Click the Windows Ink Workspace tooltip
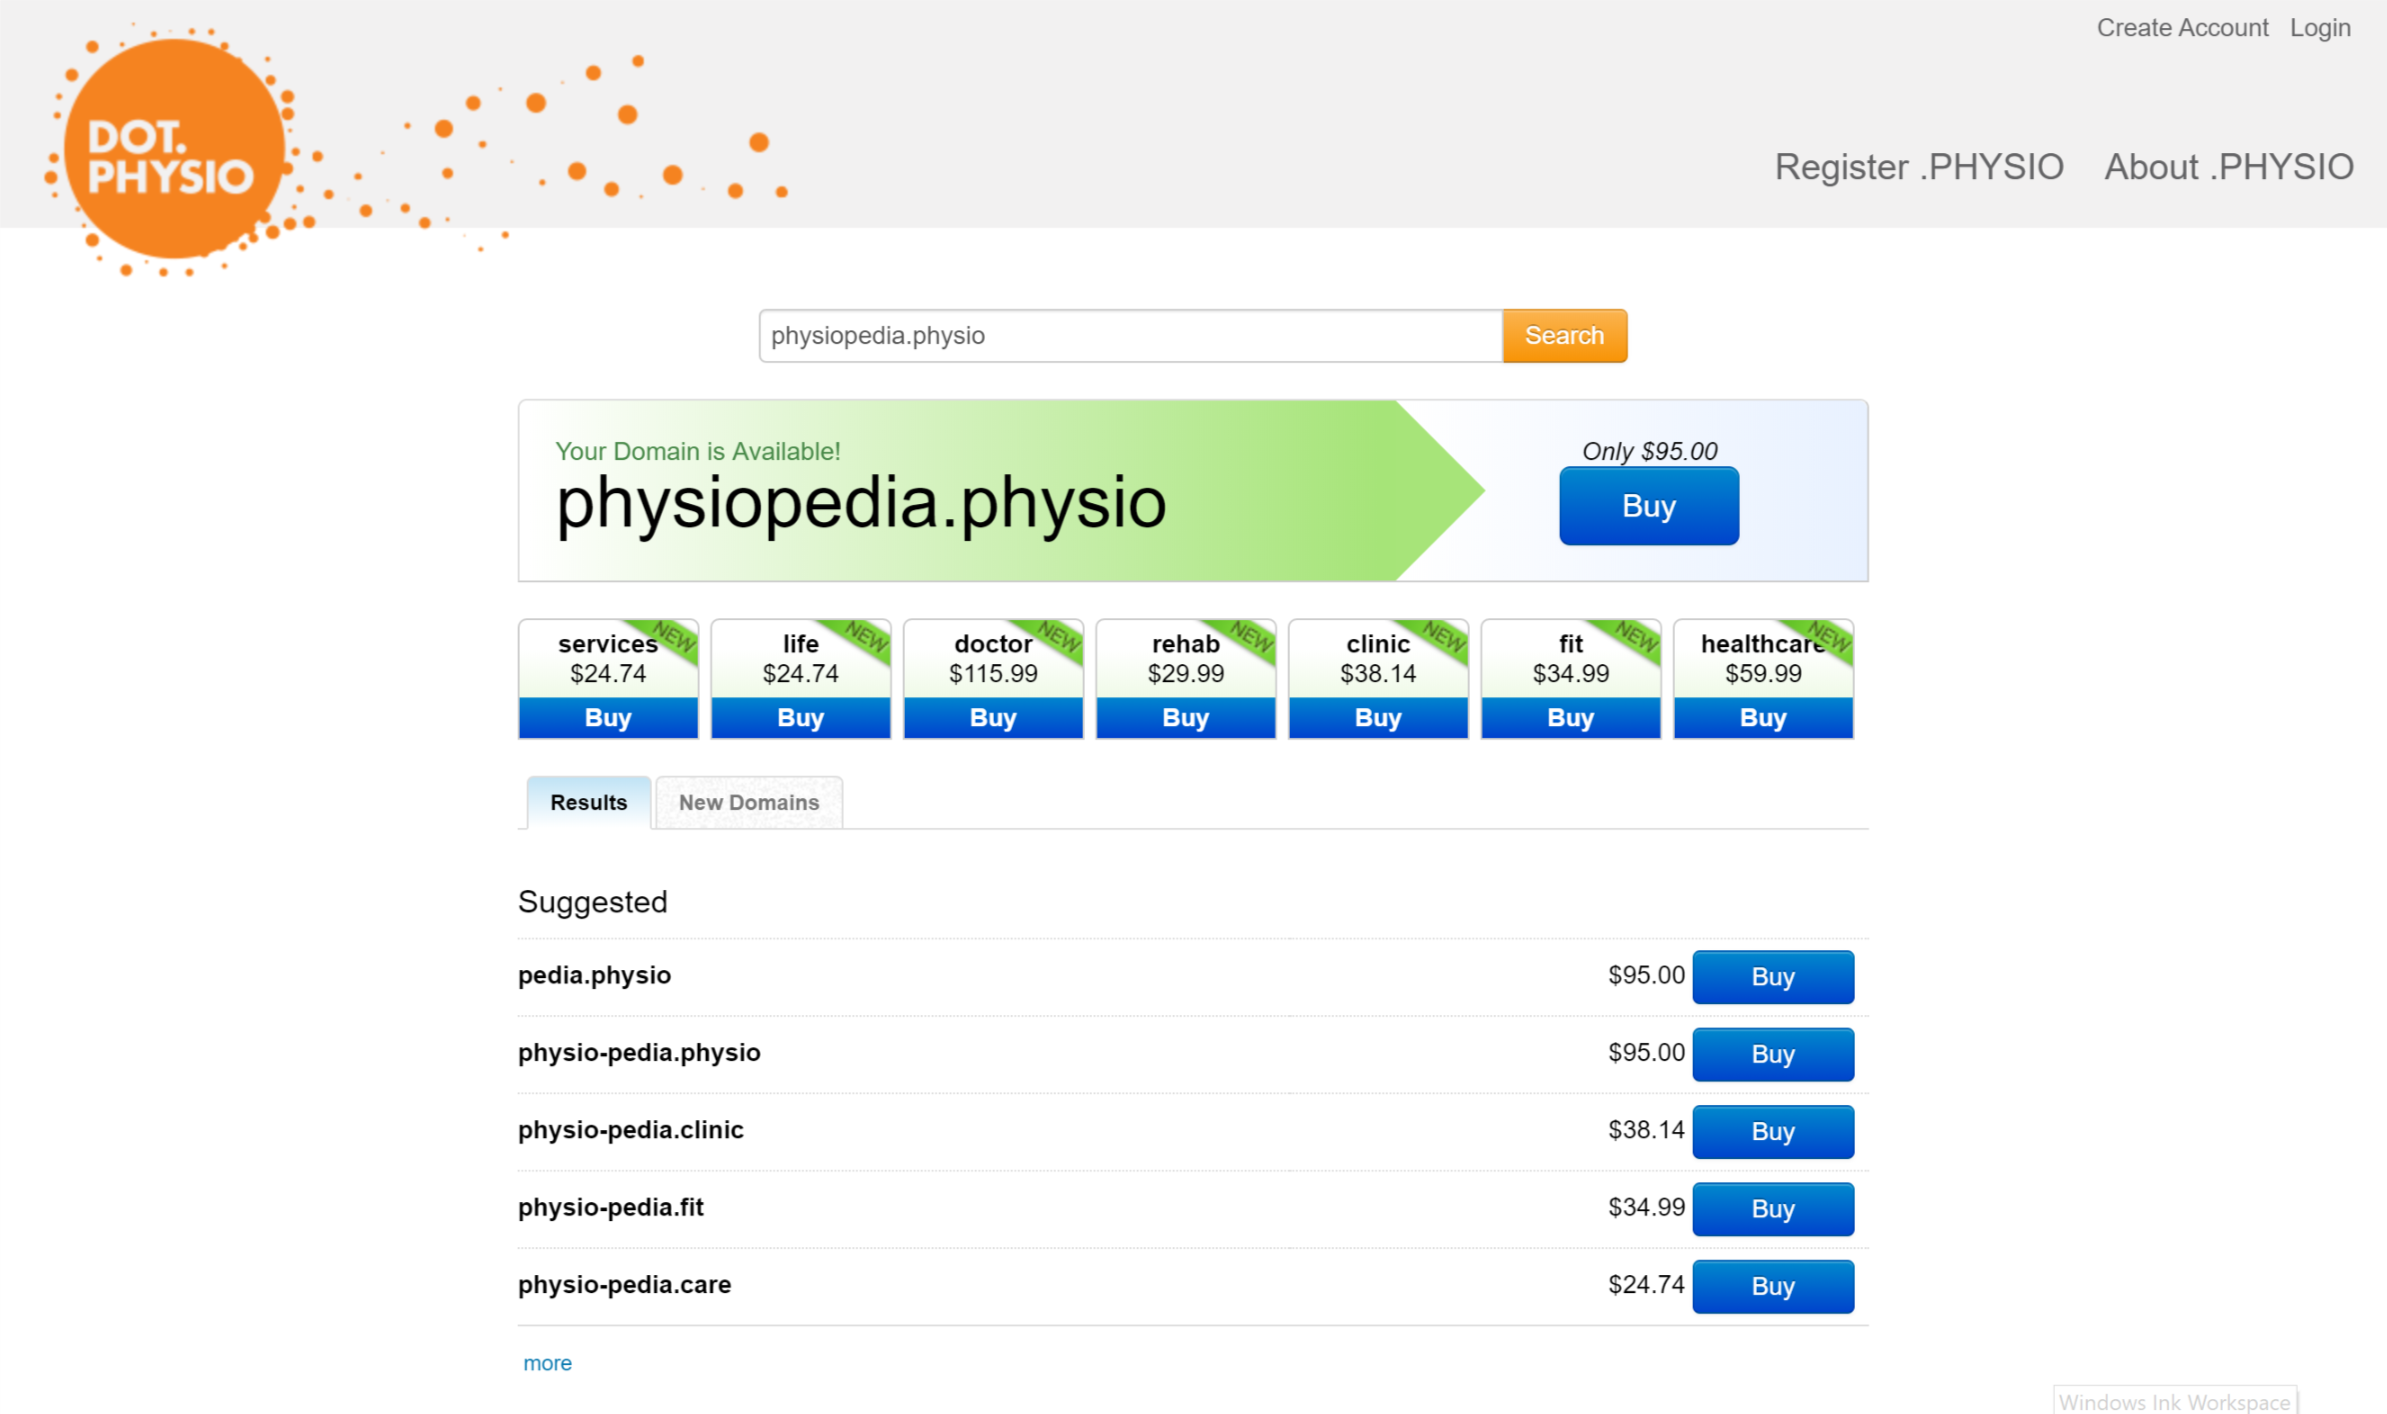The height and width of the screenshot is (1414, 2387). pyautogui.click(x=2174, y=1401)
